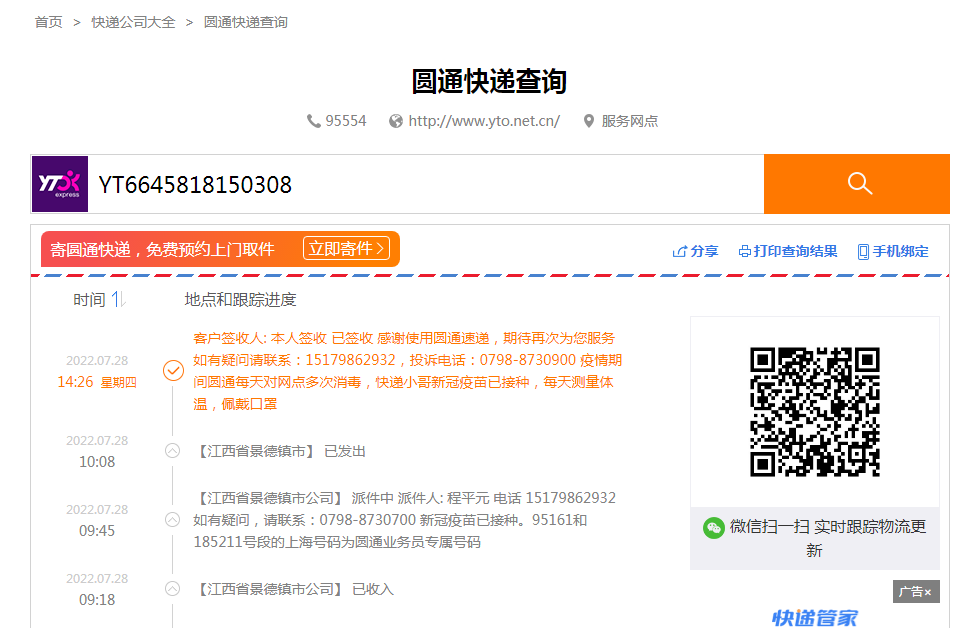
Task: Click the 【江西省景德镇市公司】已收入 entry
Action: pyautogui.click(x=293, y=589)
